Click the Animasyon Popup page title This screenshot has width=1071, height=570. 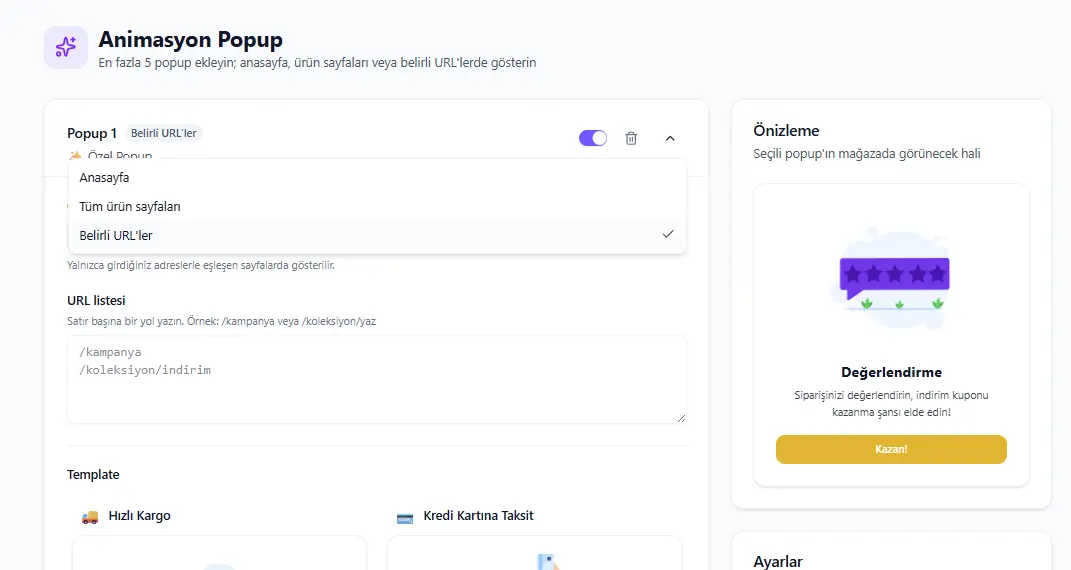[191, 40]
